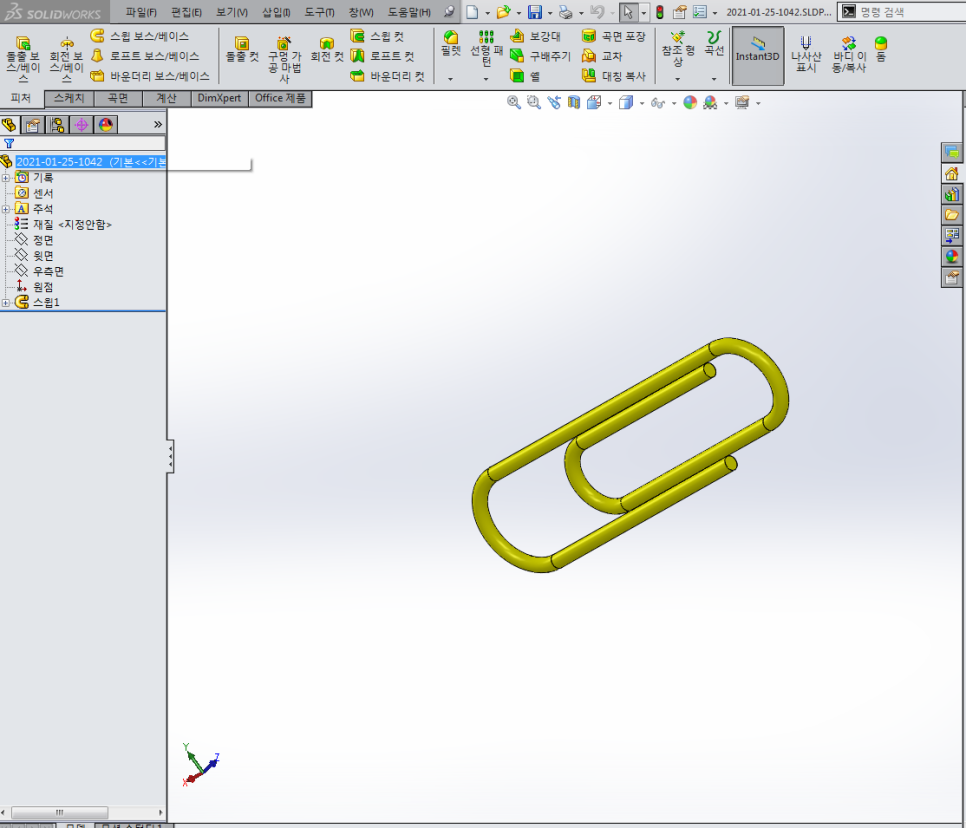Viewport: 966px width, 828px height.
Task: Select the Wrap (곡면 포장) tool
Action: tap(614, 36)
